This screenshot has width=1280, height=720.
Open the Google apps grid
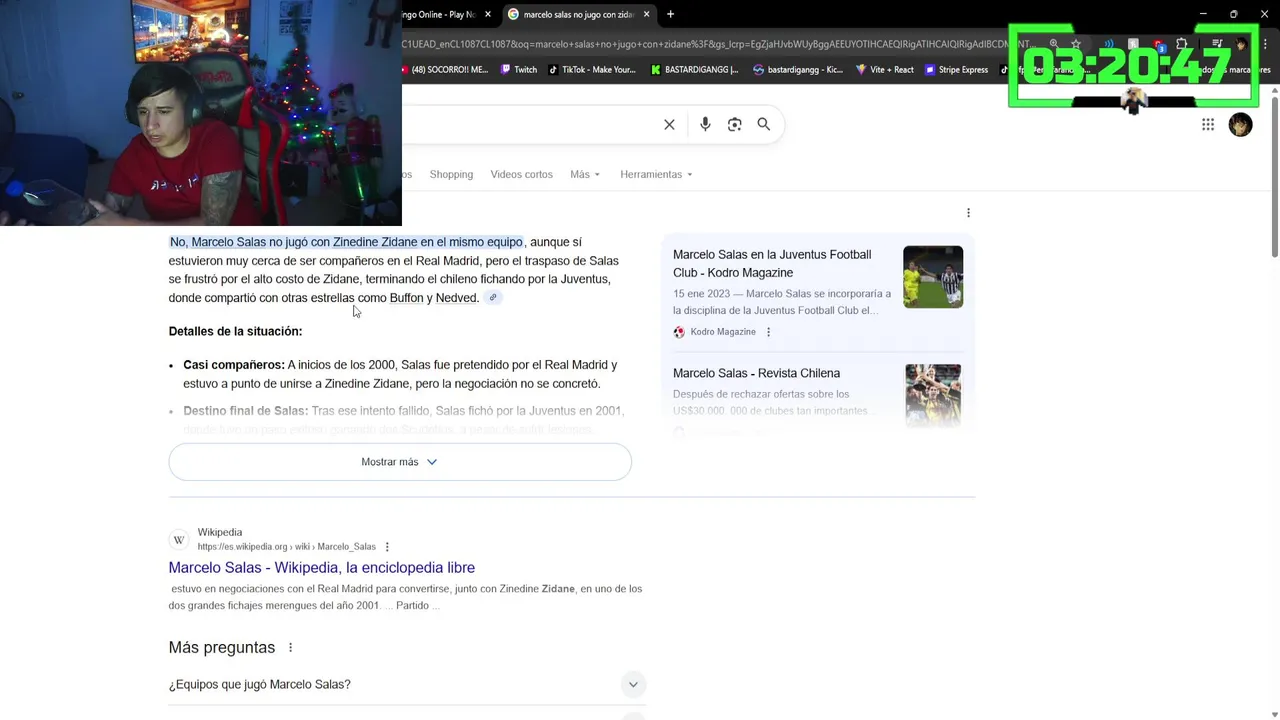(x=1208, y=124)
